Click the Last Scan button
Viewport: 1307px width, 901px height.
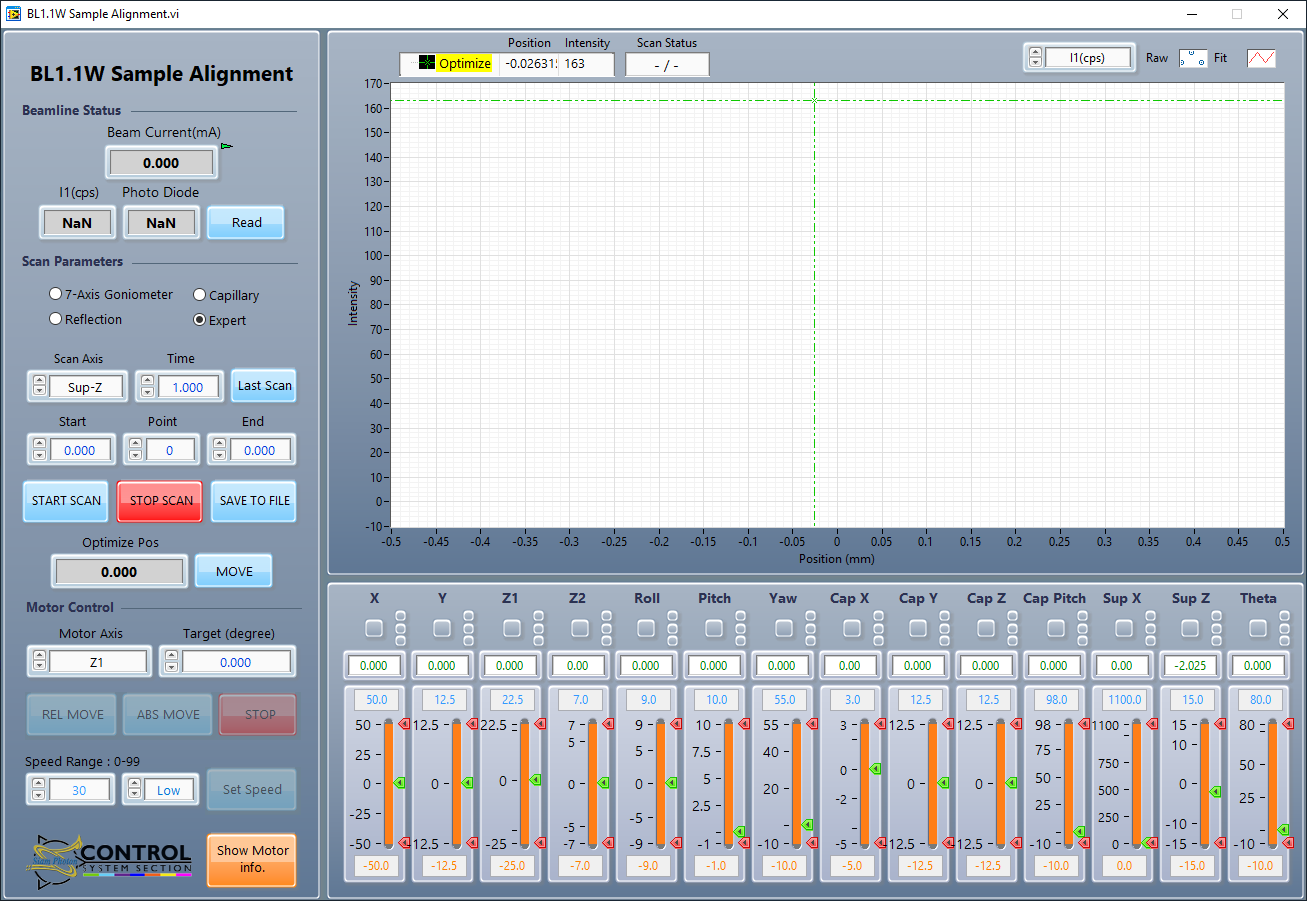[x=265, y=385]
